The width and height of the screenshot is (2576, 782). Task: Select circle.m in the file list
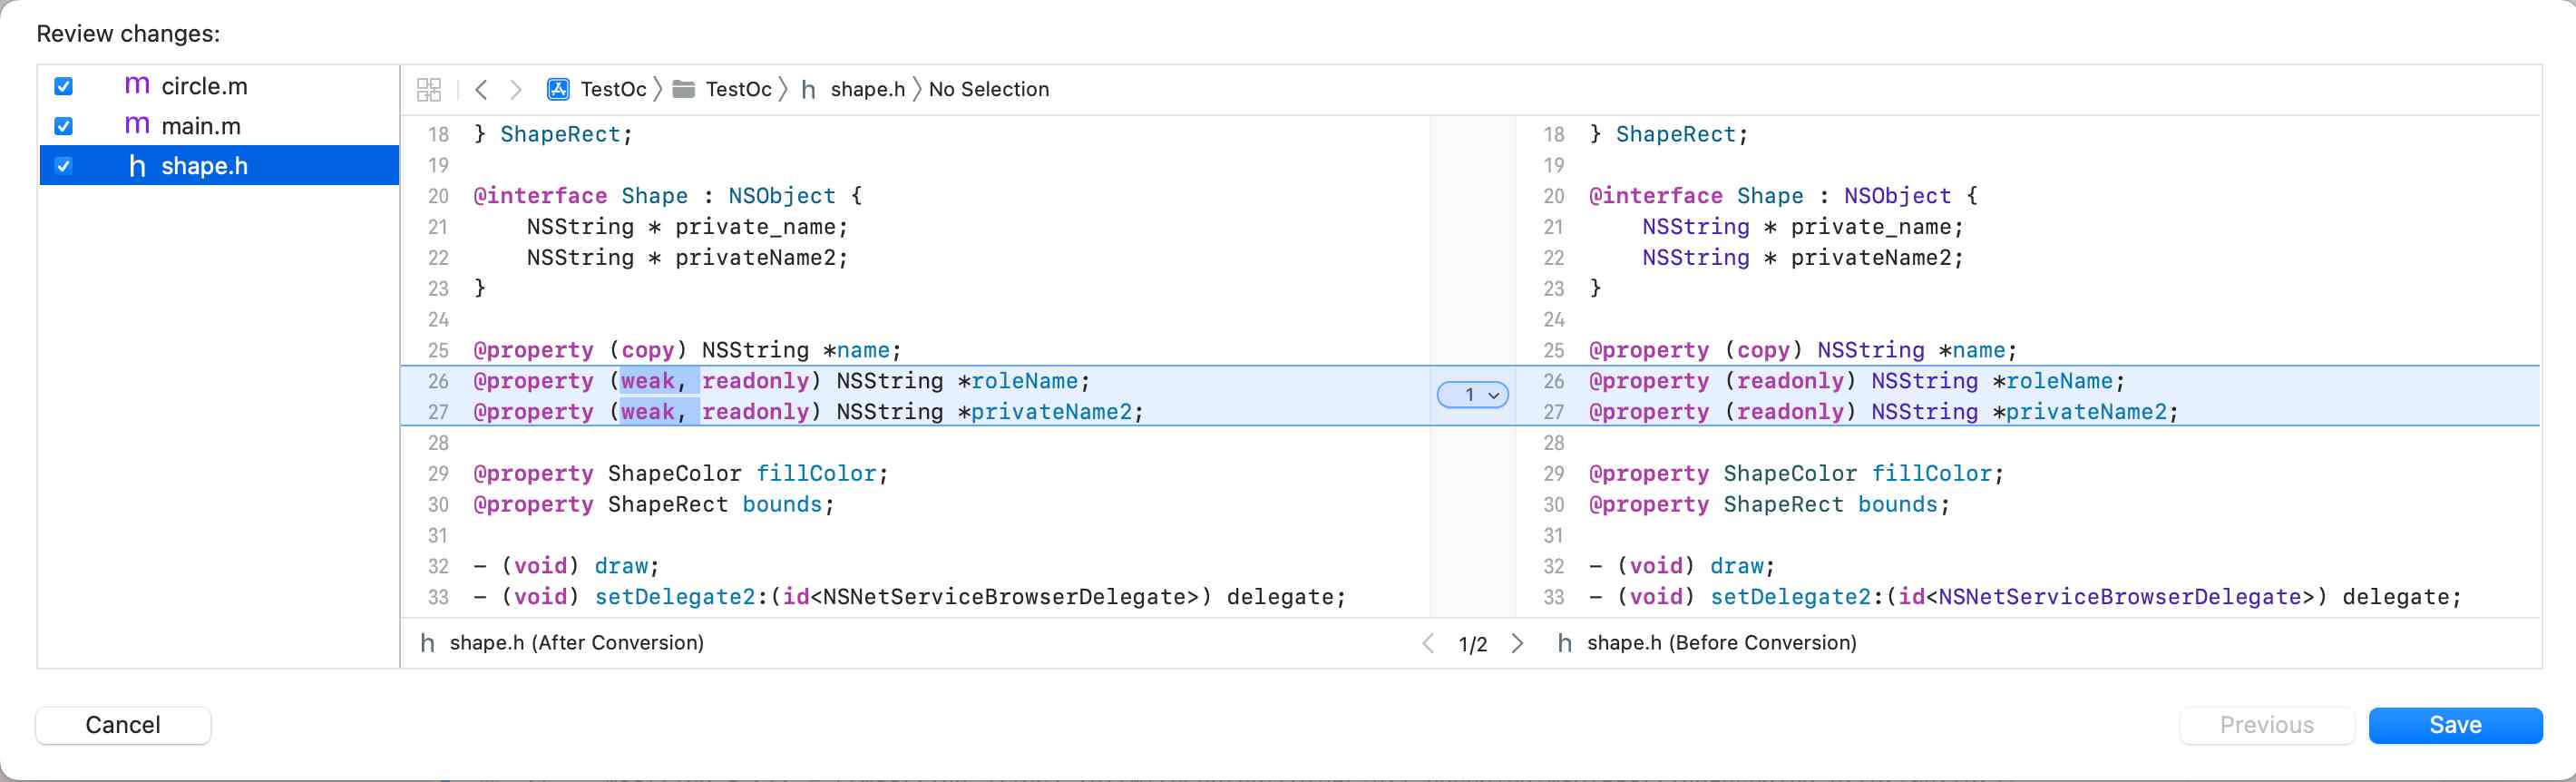[204, 86]
